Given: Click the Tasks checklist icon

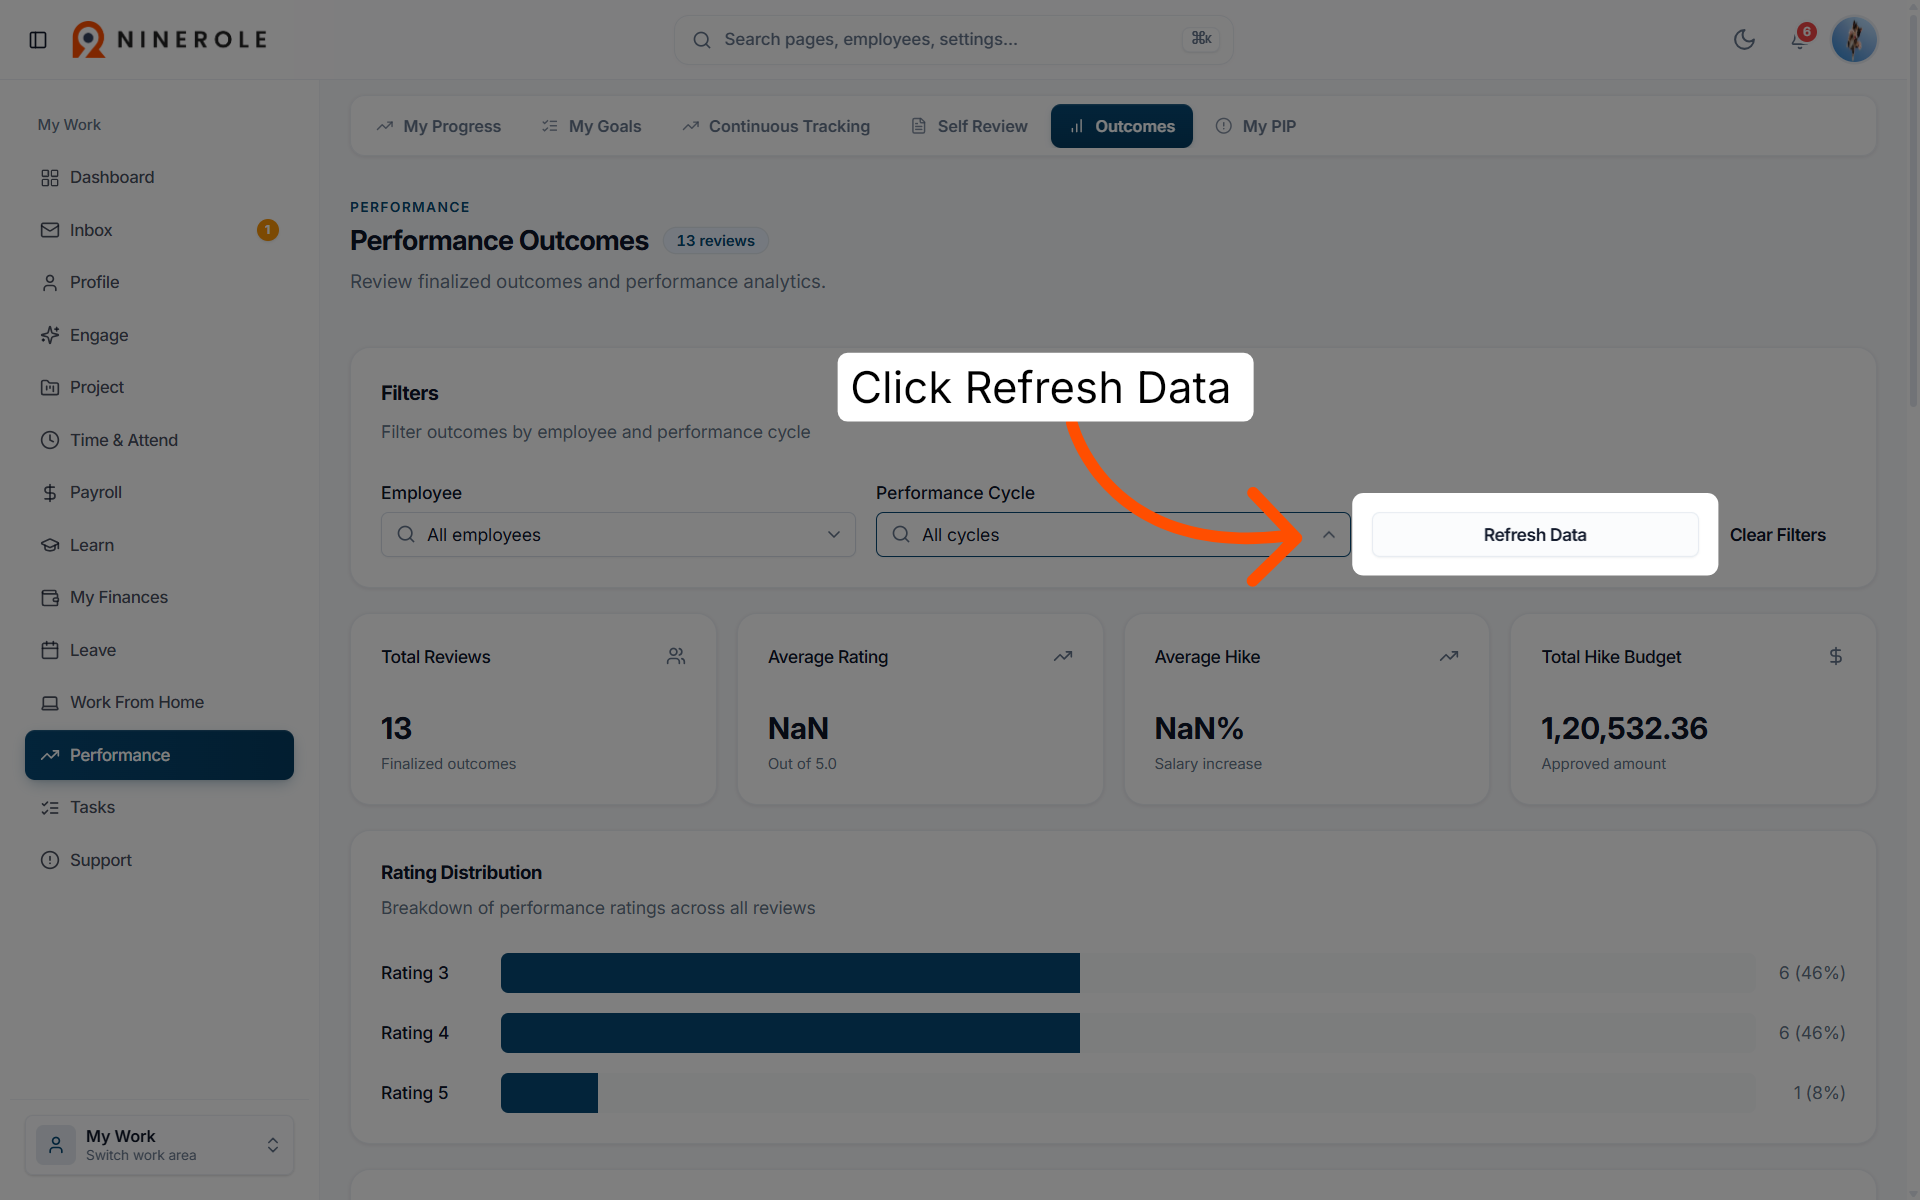Looking at the screenshot, I should click(50, 807).
